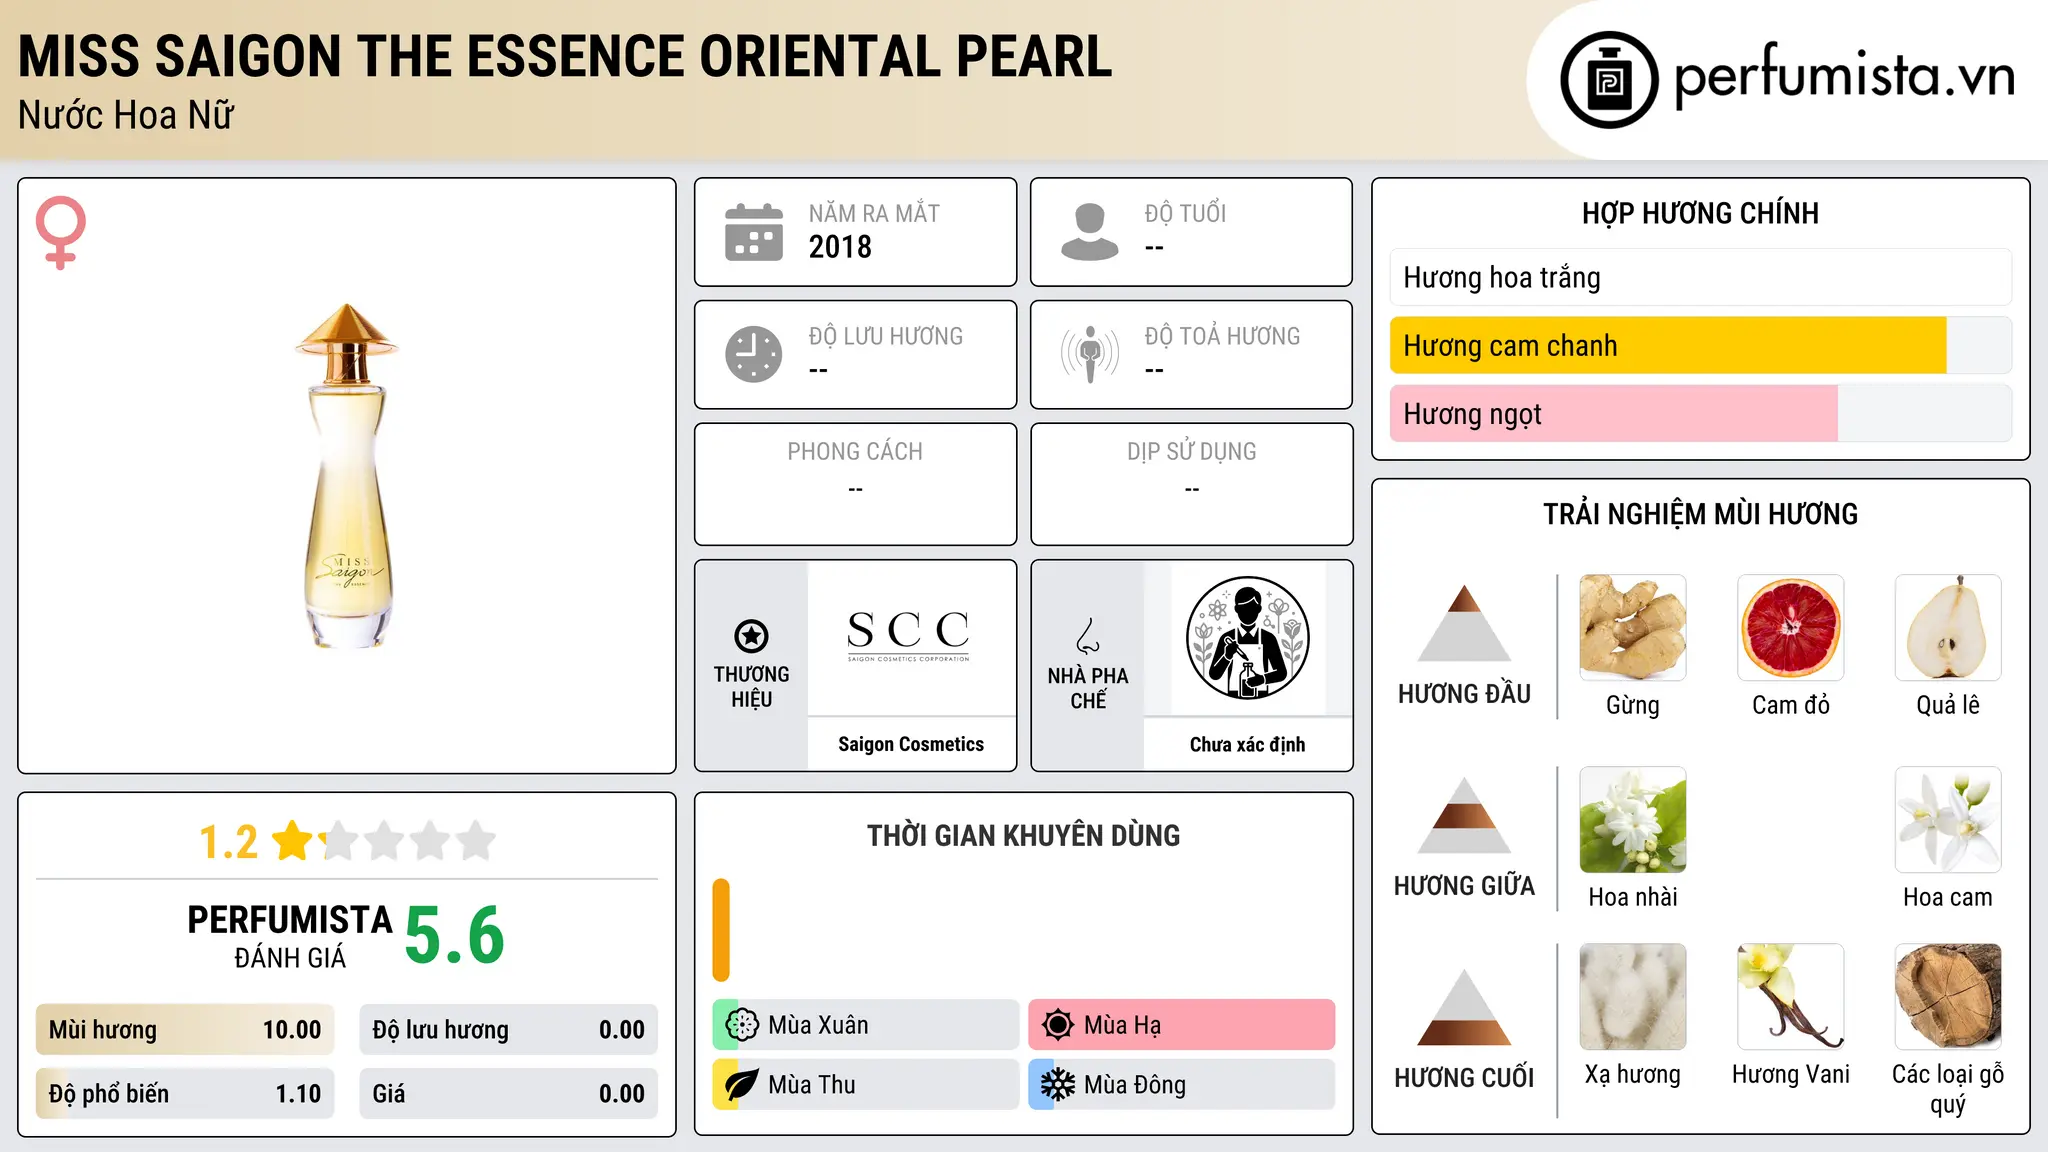Select the Mùa Hạ season bar
This screenshot has width=2048, height=1152.
(x=1182, y=1025)
